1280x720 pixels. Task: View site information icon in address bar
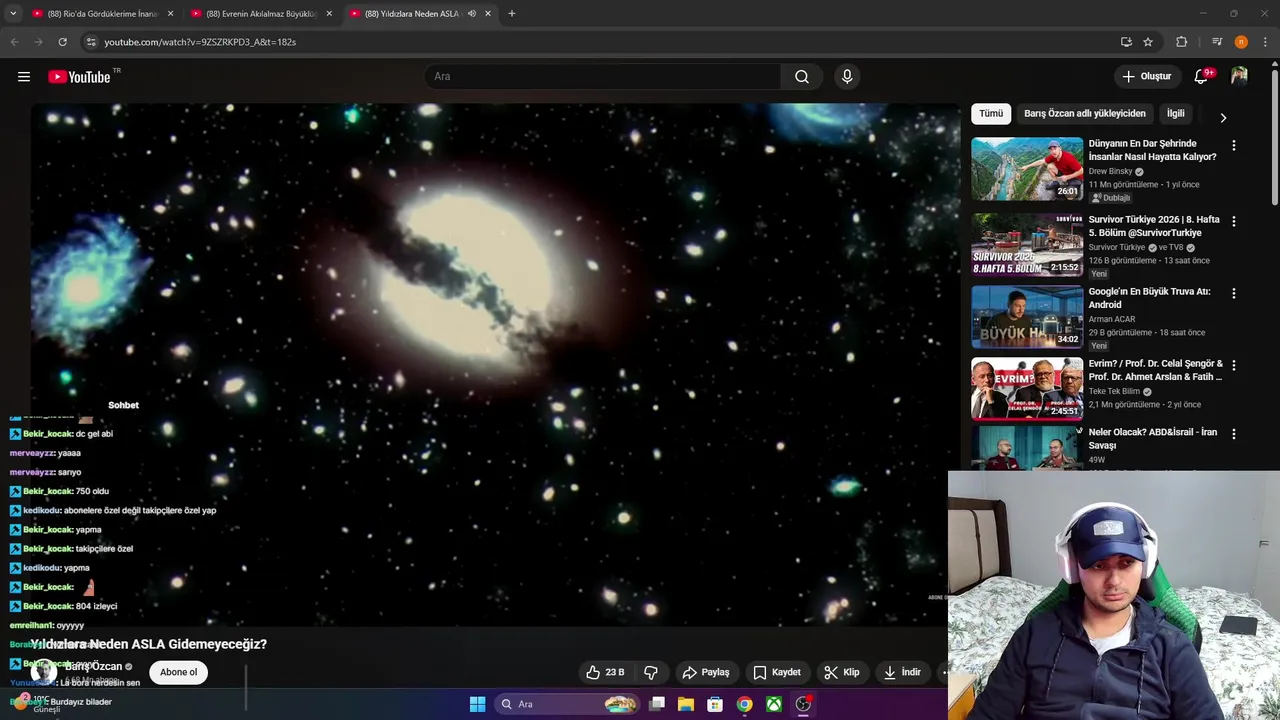(91, 42)
